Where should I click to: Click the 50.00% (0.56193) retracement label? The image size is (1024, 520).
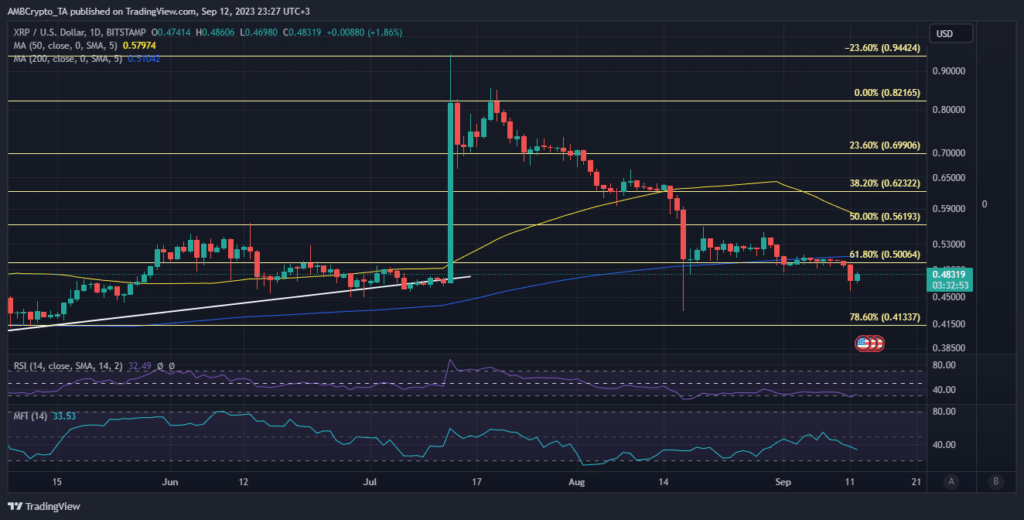[x=866, y=217]
